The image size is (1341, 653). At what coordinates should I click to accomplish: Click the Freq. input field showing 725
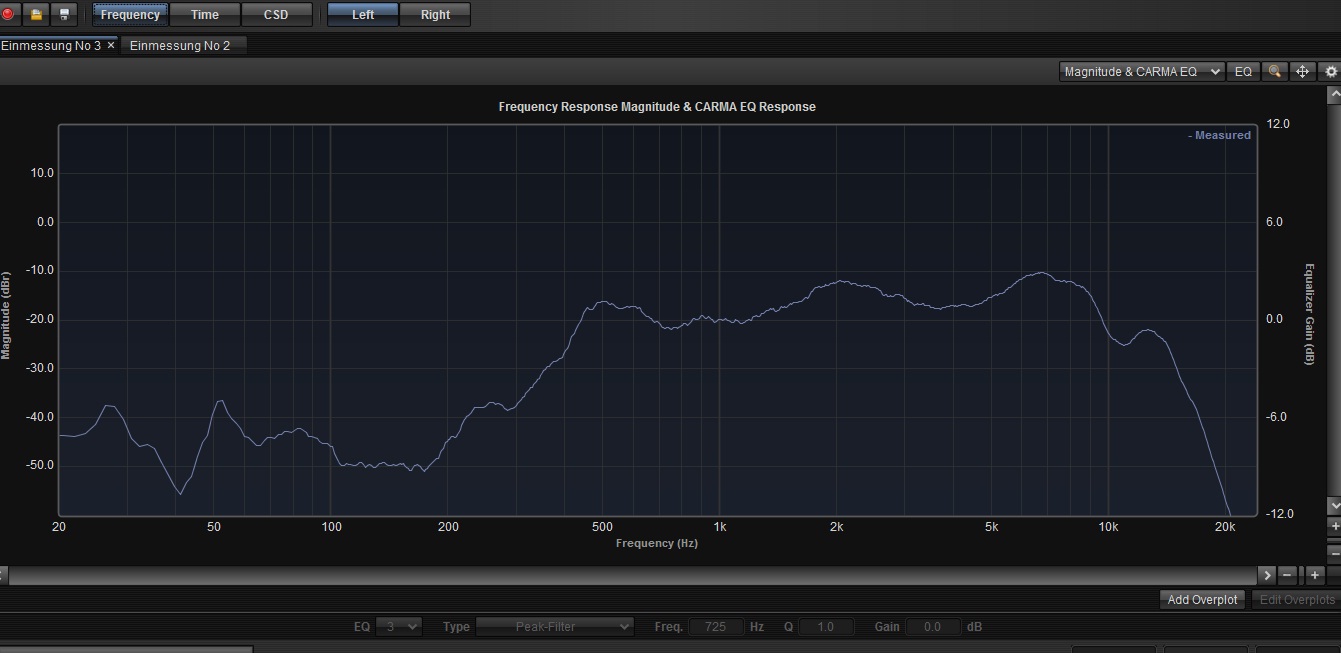[716, 627]
